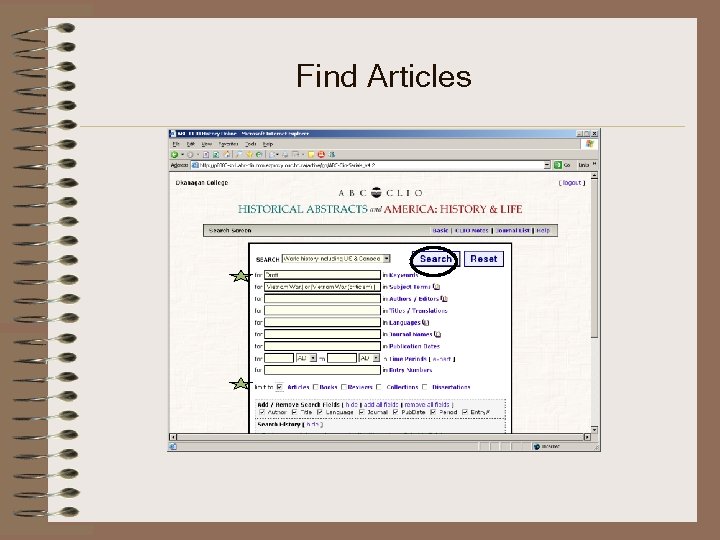Toggle the Language search field checkbox
Image resolution: width=720 pixels, height=540 pixels.
pos(320,412)
